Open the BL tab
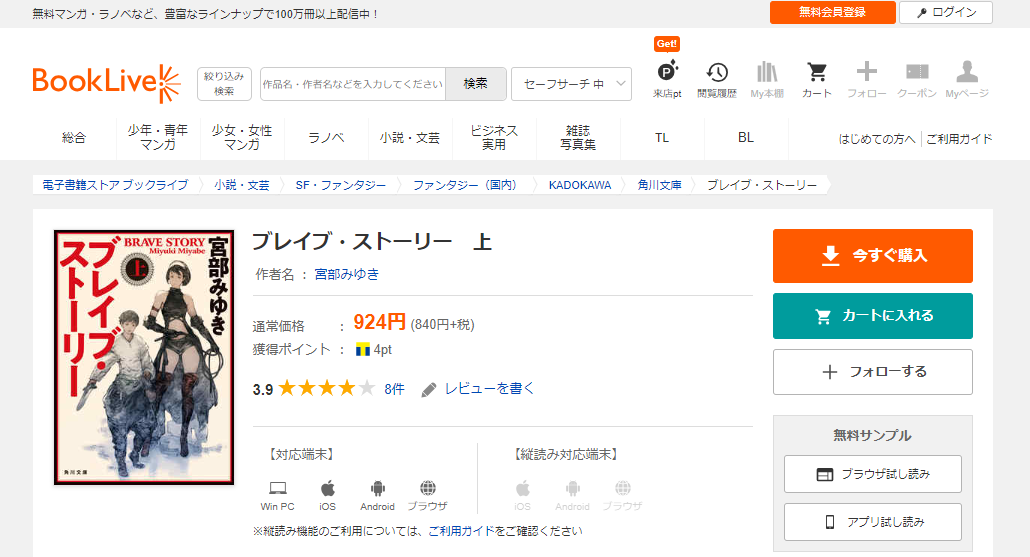 746,138
